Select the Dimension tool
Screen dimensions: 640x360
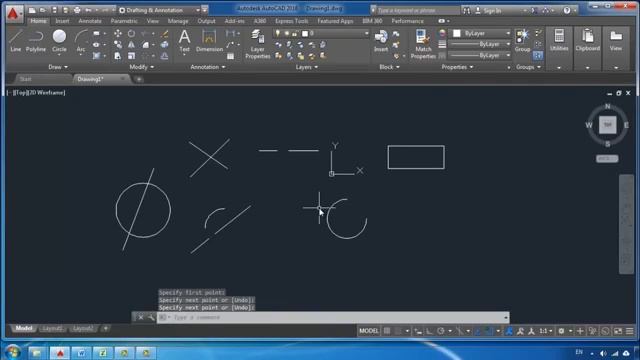pyautogui.click(x=209, y=41)
